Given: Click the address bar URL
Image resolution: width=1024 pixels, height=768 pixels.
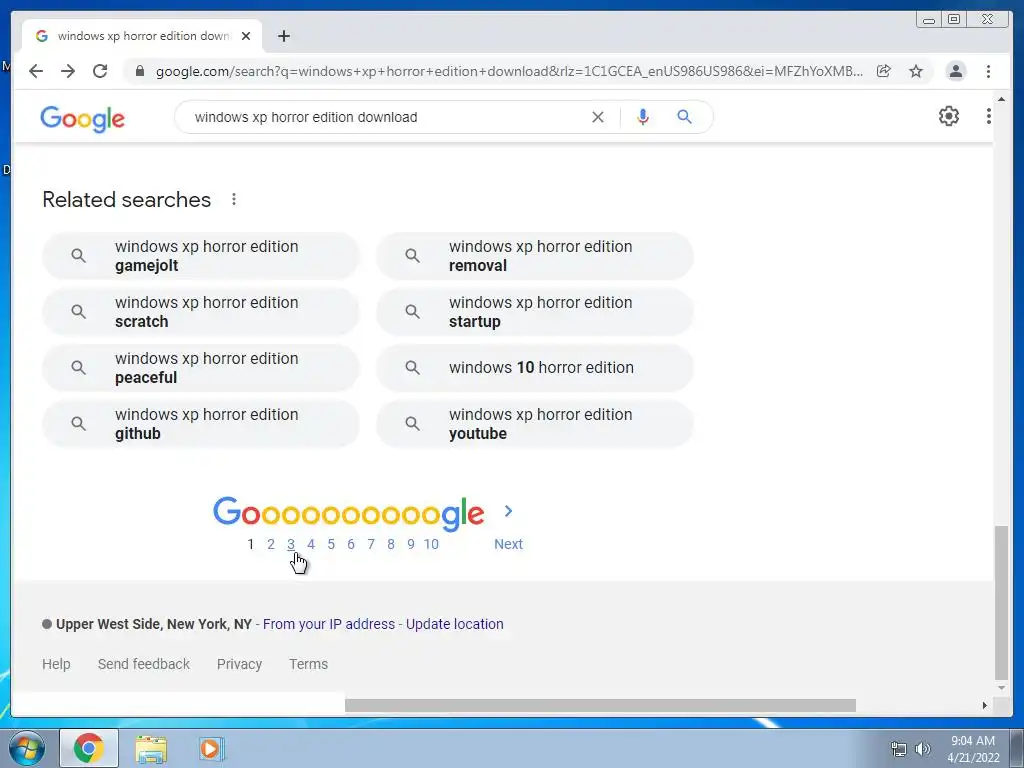Looking at the screenshot, I should pyautogui.click(x=509, y=71).
